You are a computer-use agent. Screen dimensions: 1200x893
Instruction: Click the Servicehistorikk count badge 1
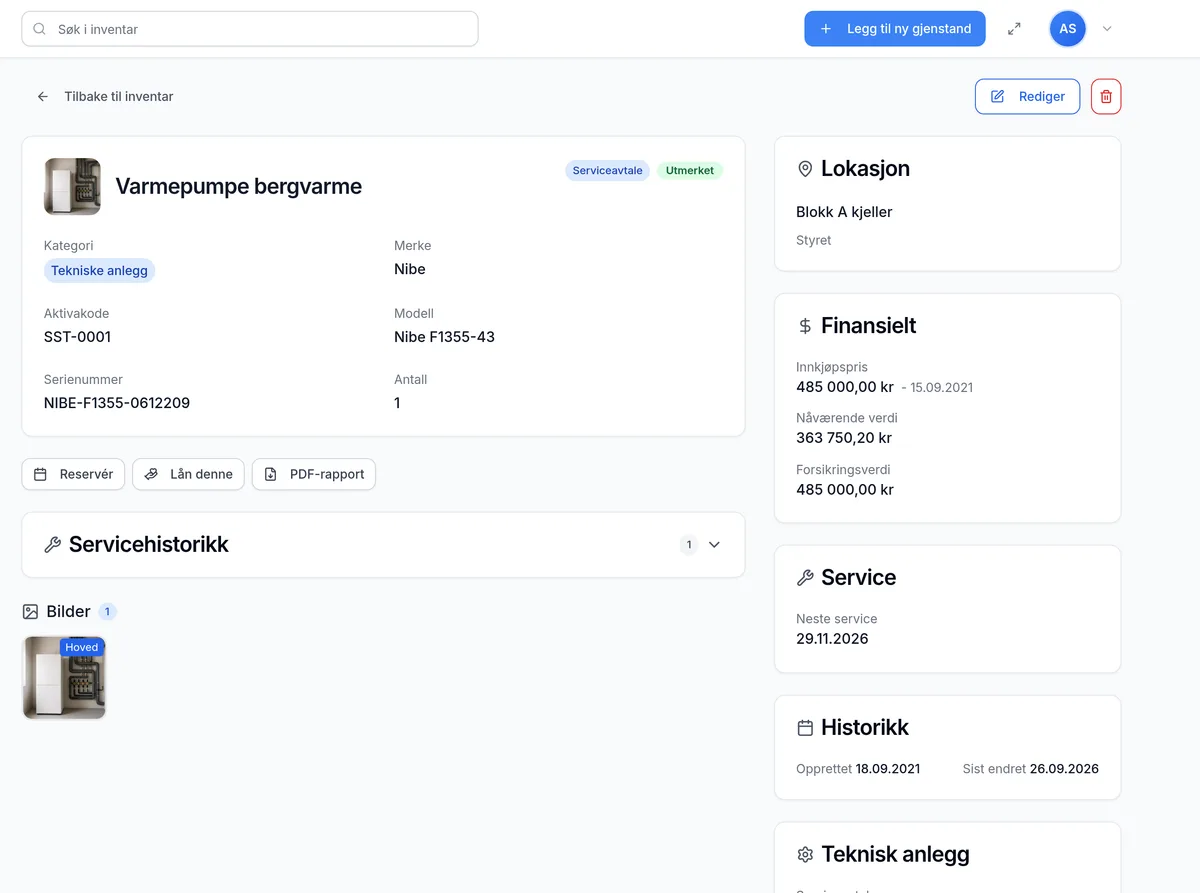[688, 545]
